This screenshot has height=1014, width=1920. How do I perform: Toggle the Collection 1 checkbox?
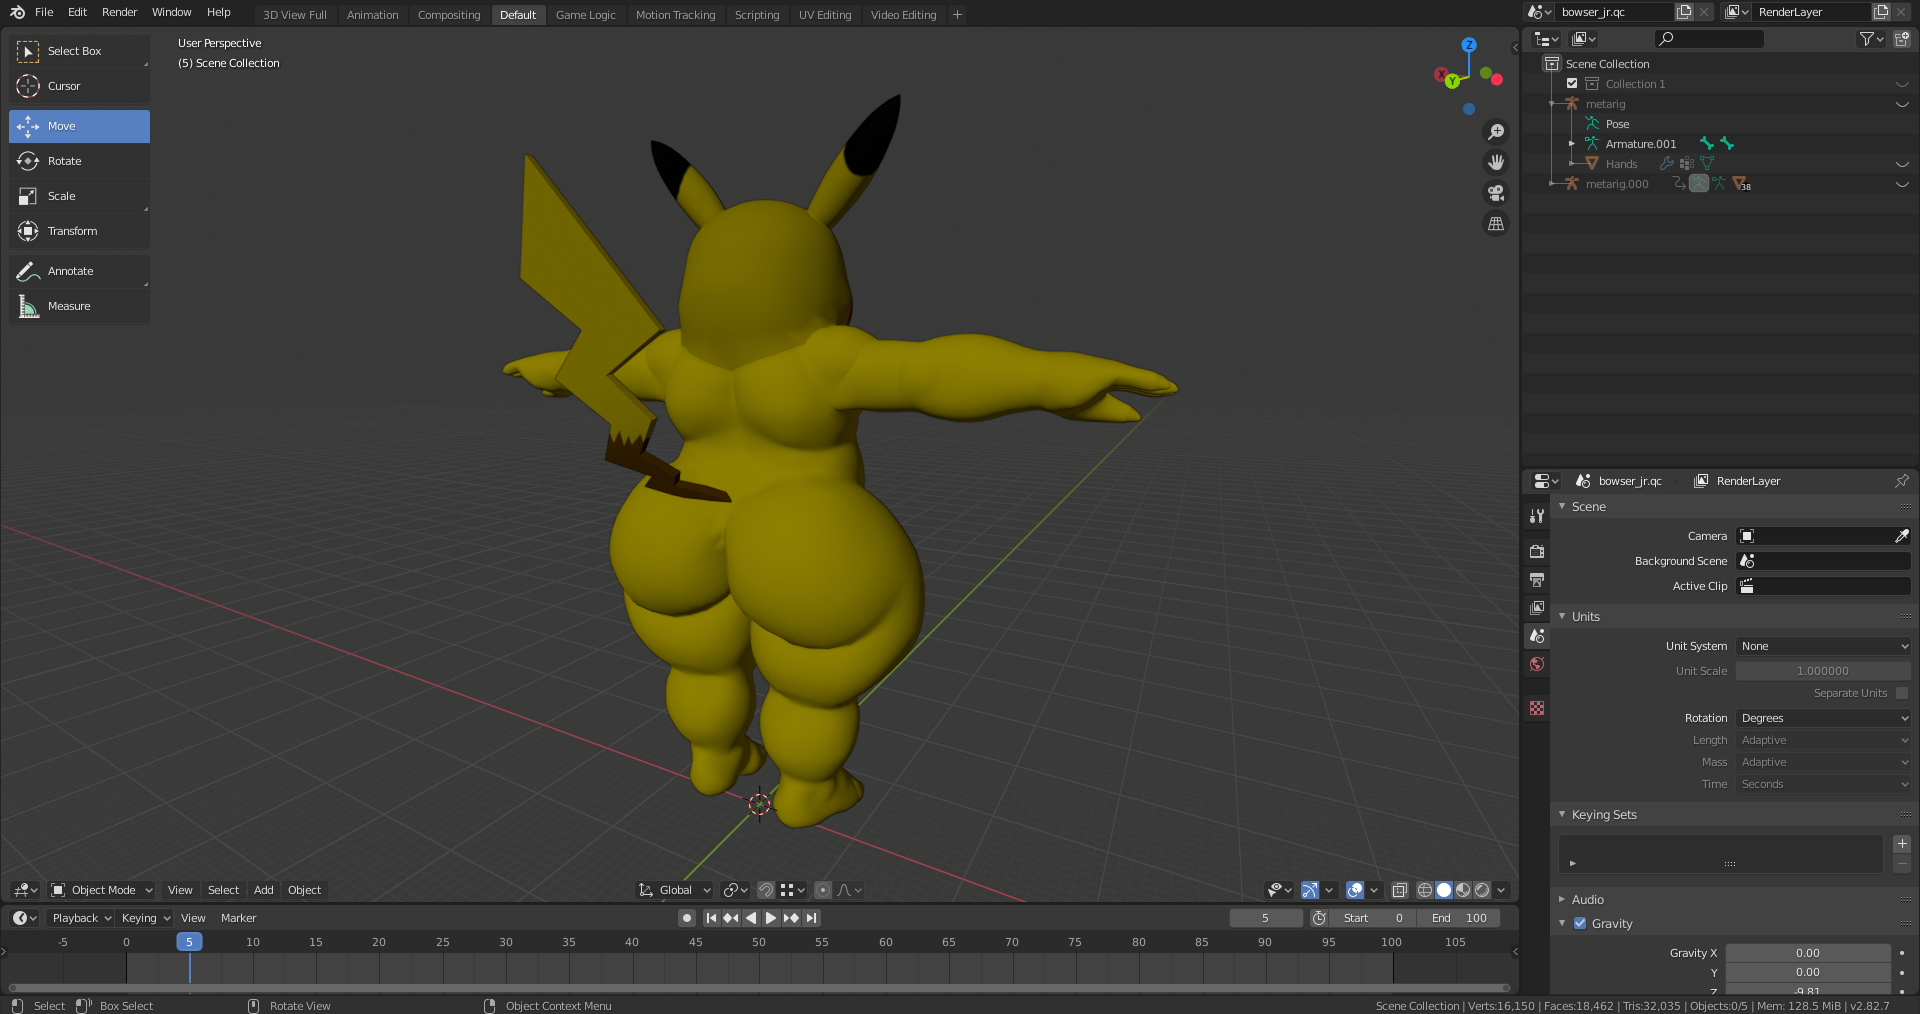pos(1572,84)
